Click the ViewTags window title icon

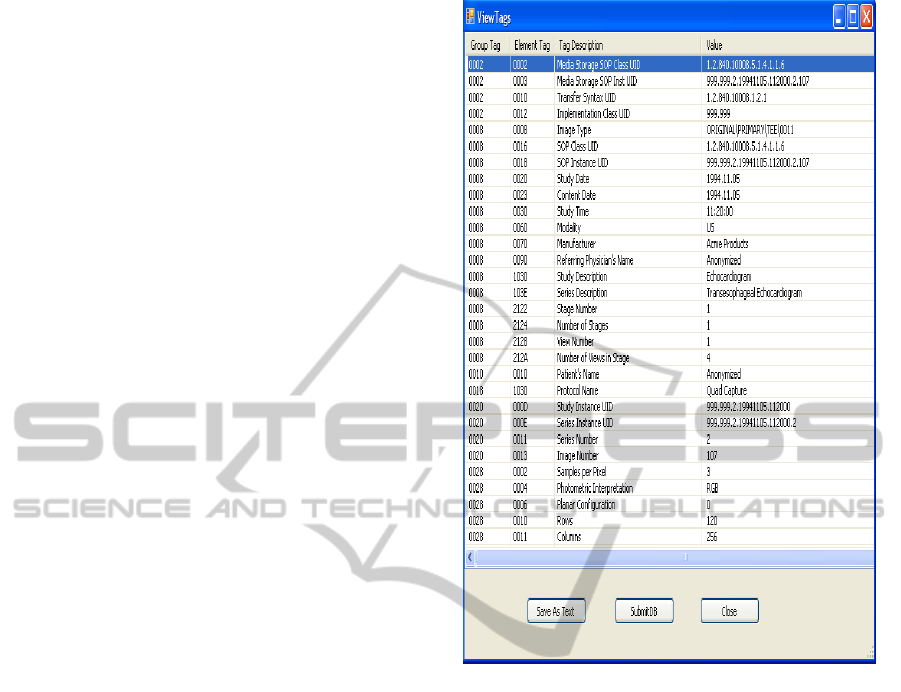point(471,17)
